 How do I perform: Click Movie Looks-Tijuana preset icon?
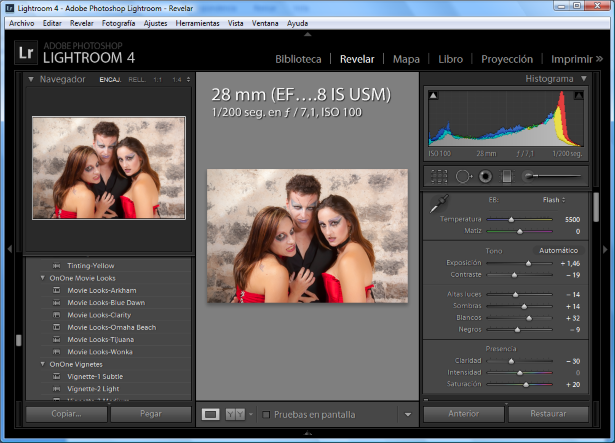56,339
